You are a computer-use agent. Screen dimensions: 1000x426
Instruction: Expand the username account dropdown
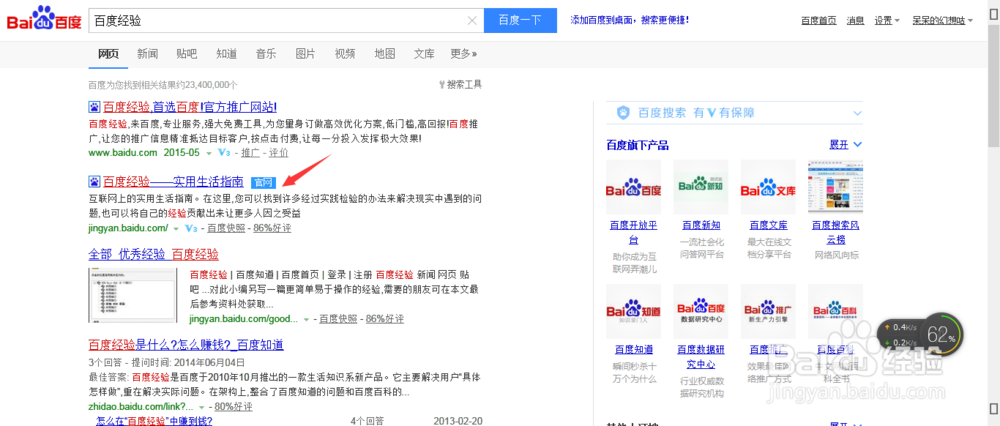coord(942,20)
